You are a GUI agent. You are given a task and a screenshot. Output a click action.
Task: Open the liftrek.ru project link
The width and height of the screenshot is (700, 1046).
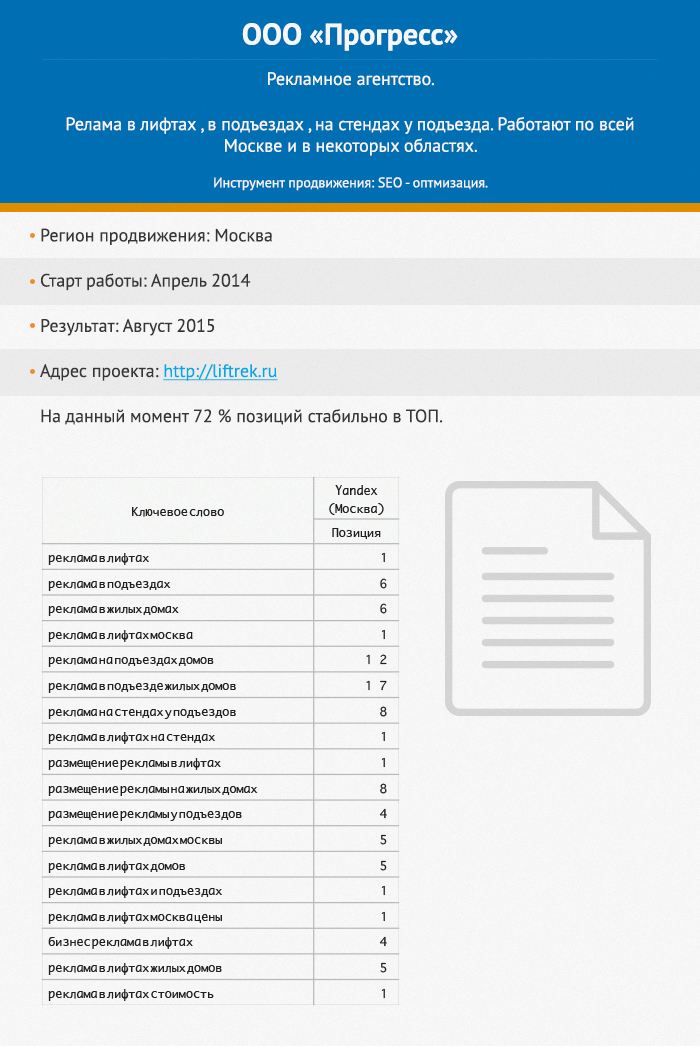pyautogui.click(x=220, y=371)
